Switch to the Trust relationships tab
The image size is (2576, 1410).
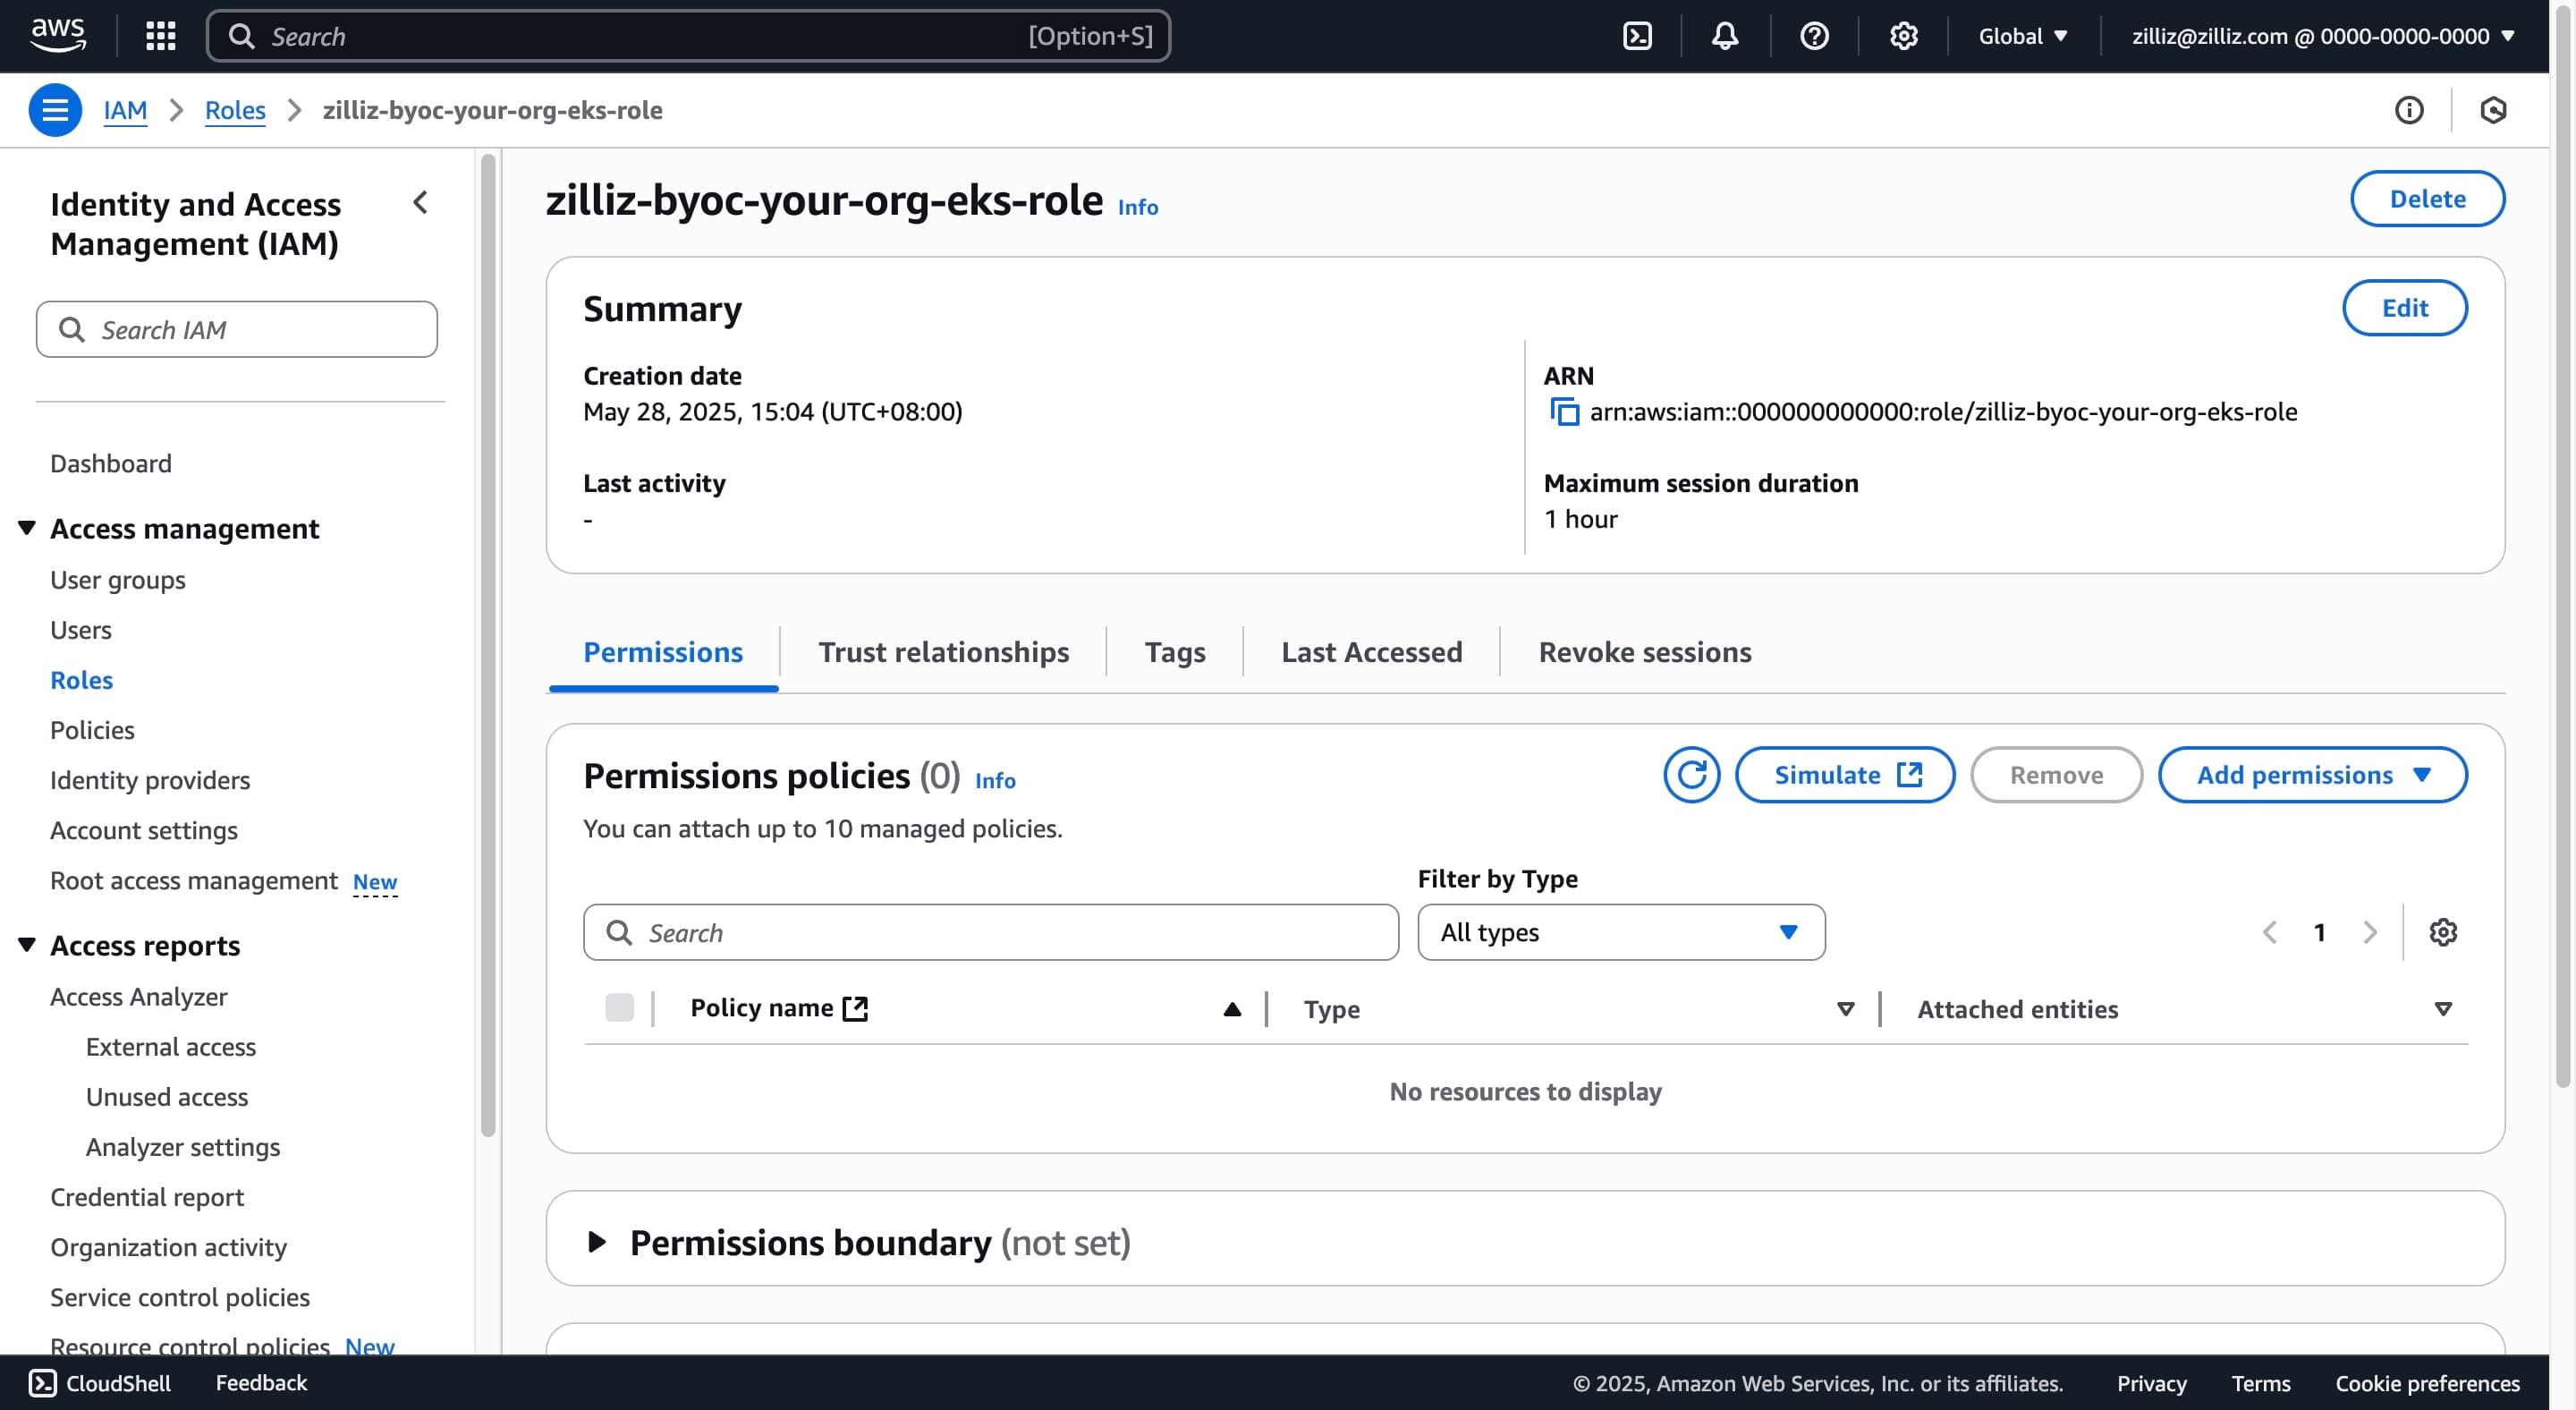click(x=943, y=652)
